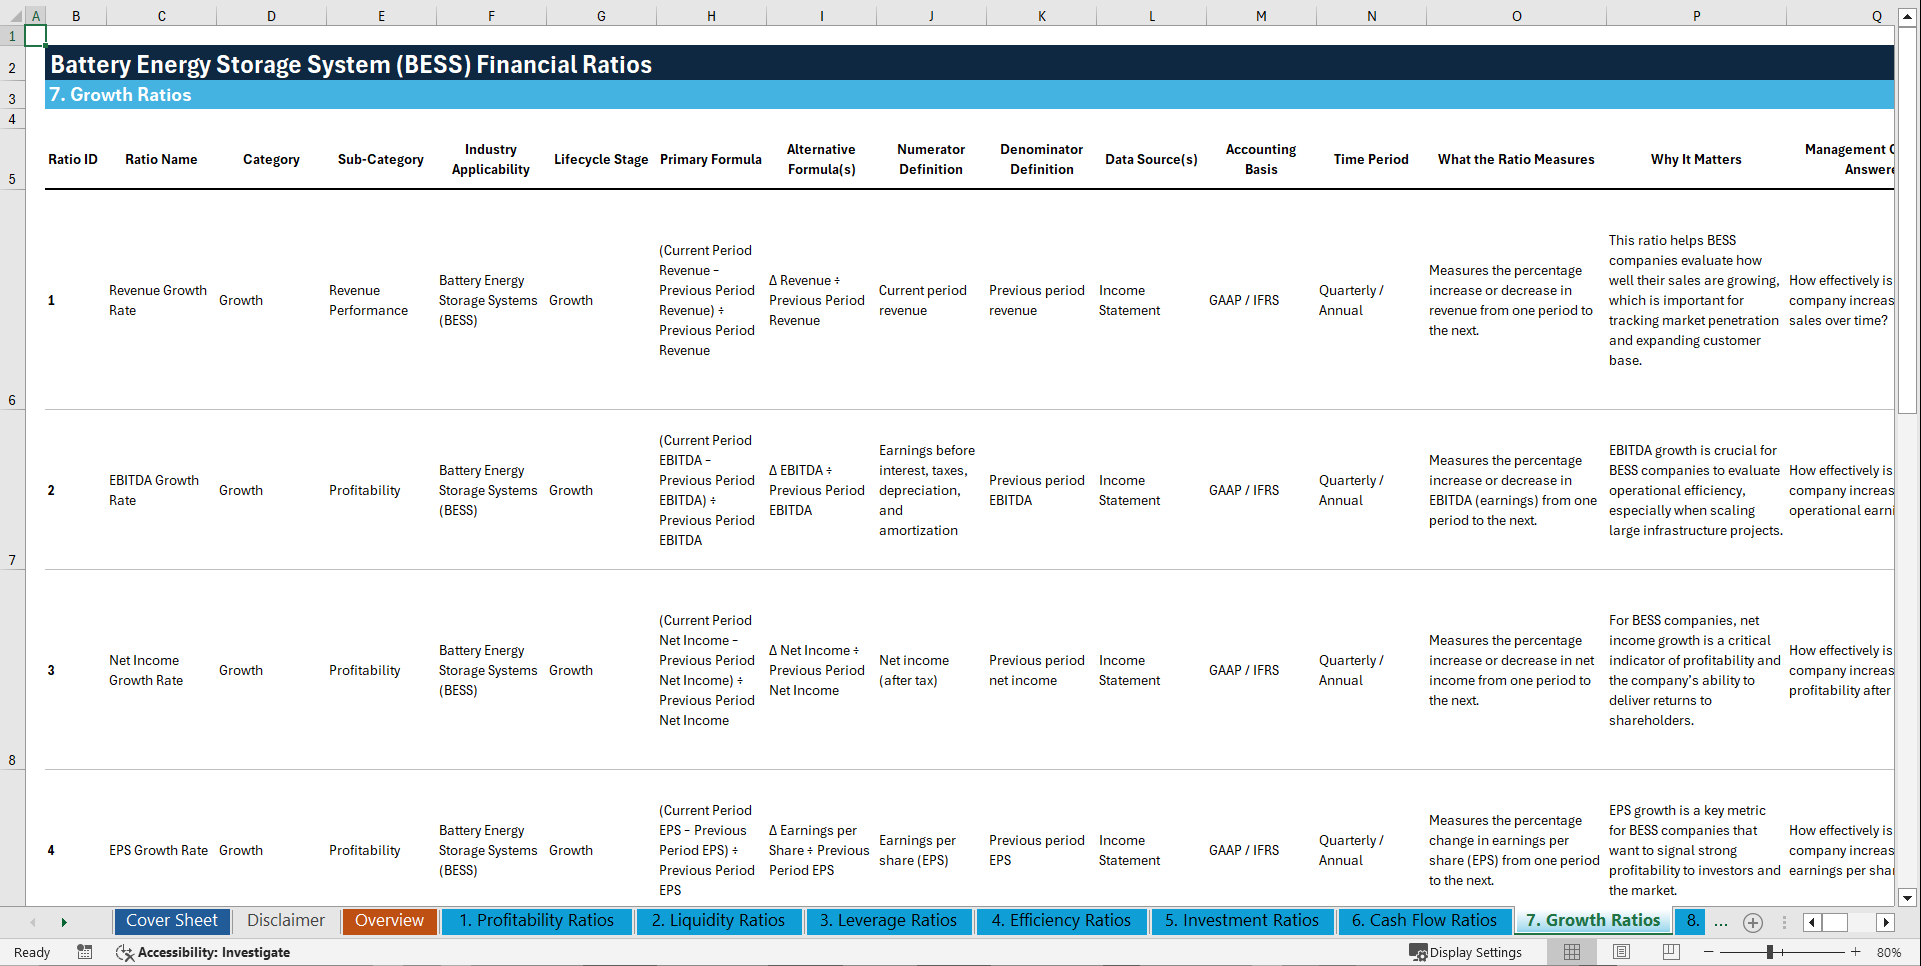
Task: Open Display Settings from the status bar
Action: 1473,952
